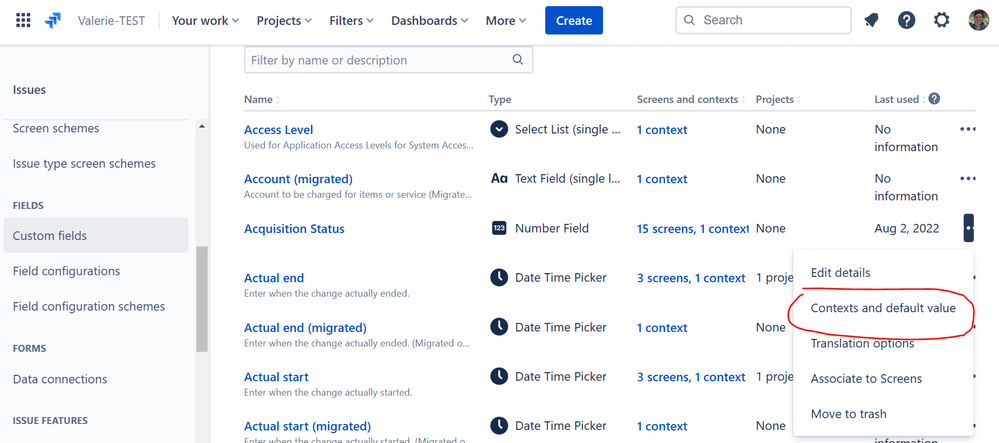The height and width of the screenshot is (443, 999).
Task: Click the sidebar scroll up arrow
Action: (x=202, y=126)
